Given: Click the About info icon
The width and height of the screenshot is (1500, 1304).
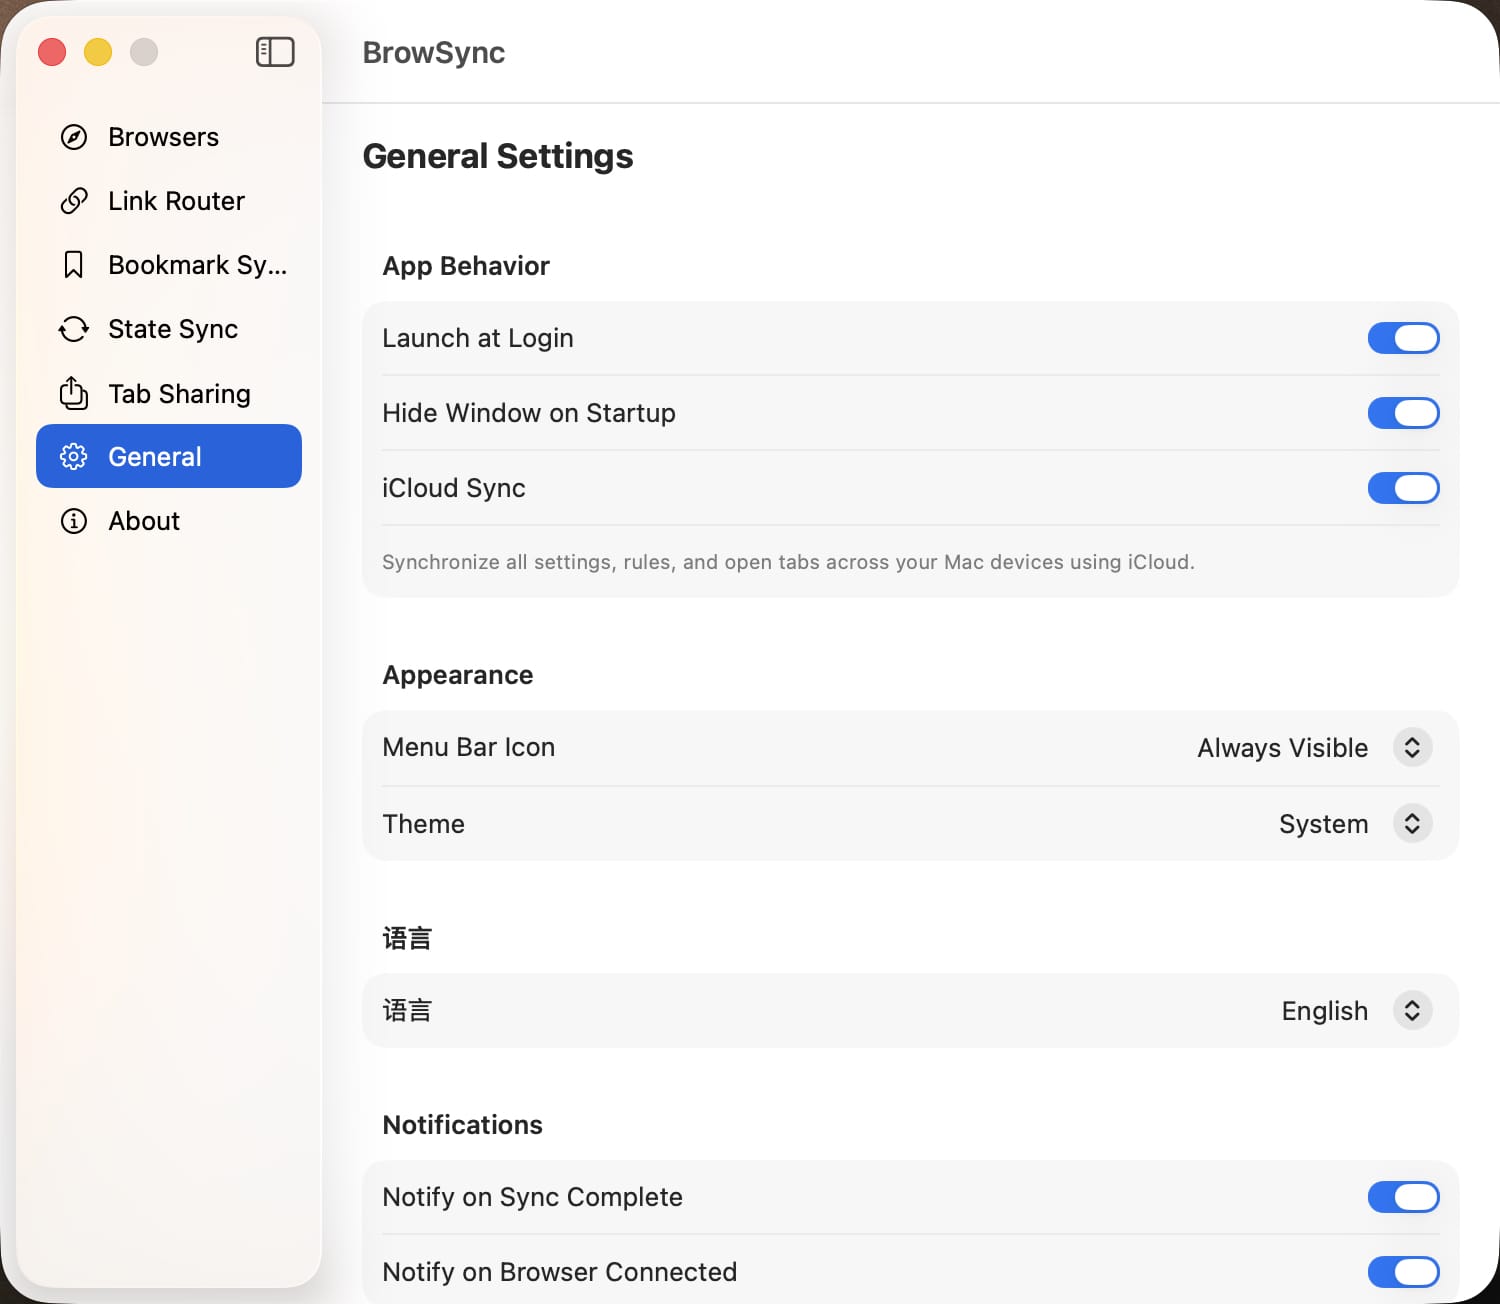Looking at the screenshot, I should tap(74, 521).
